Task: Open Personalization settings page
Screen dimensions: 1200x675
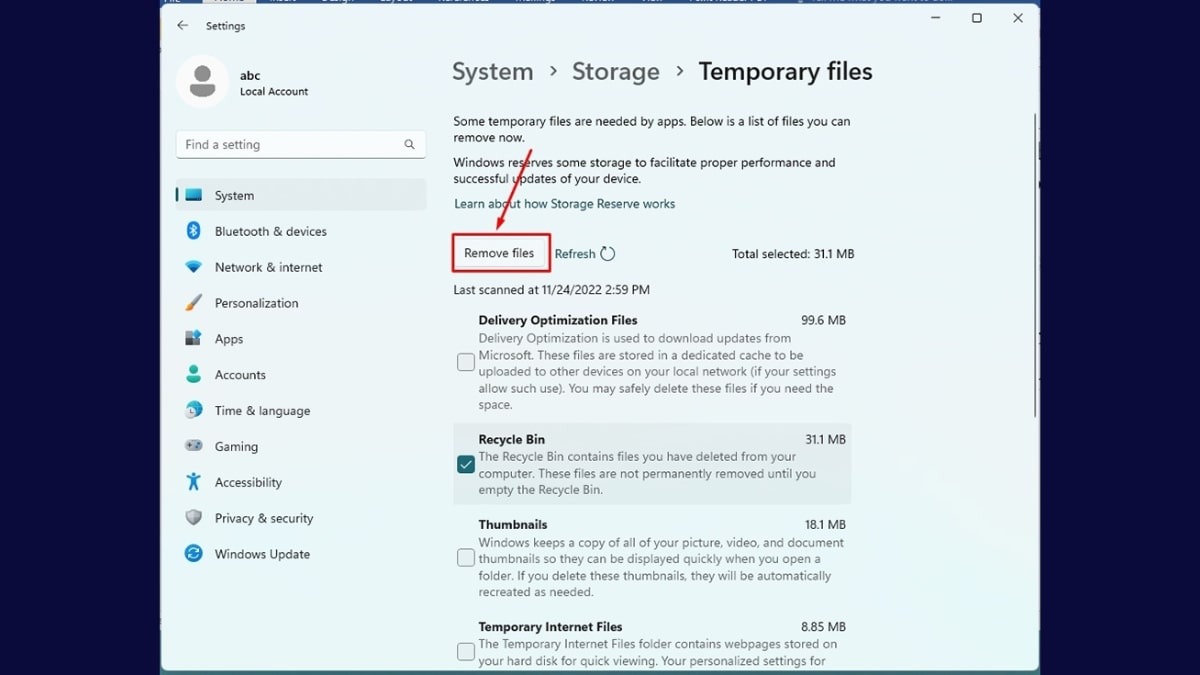Action: coord(301,303)
